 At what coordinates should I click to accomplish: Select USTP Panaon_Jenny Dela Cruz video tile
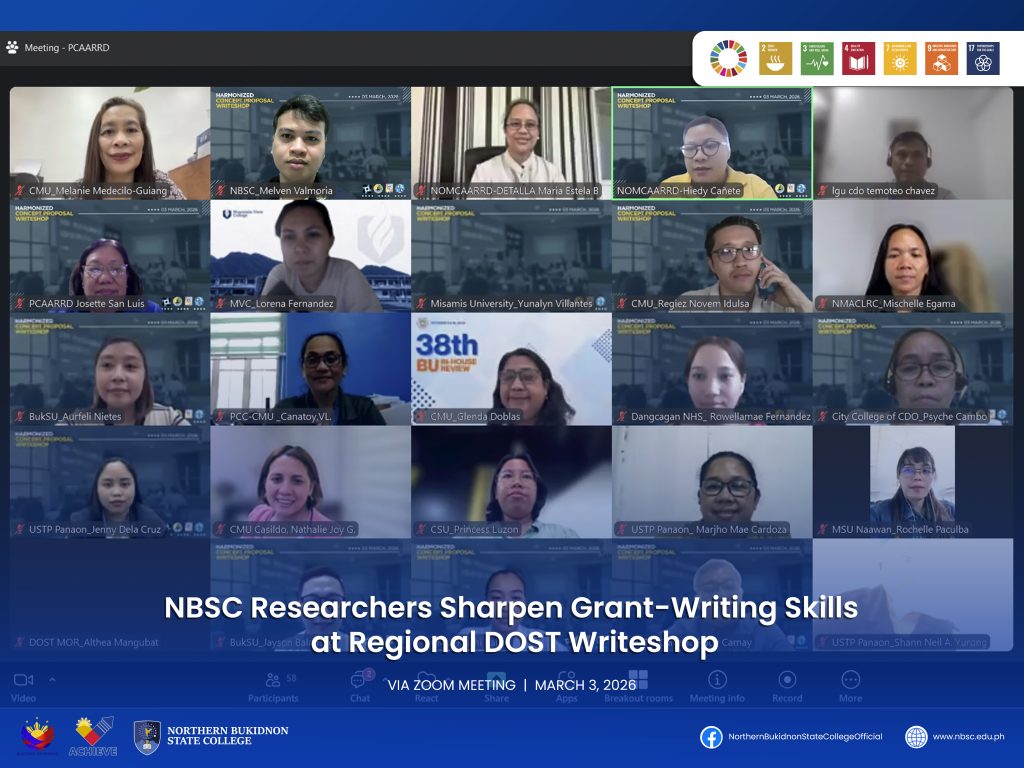click(x=110, y=482)
